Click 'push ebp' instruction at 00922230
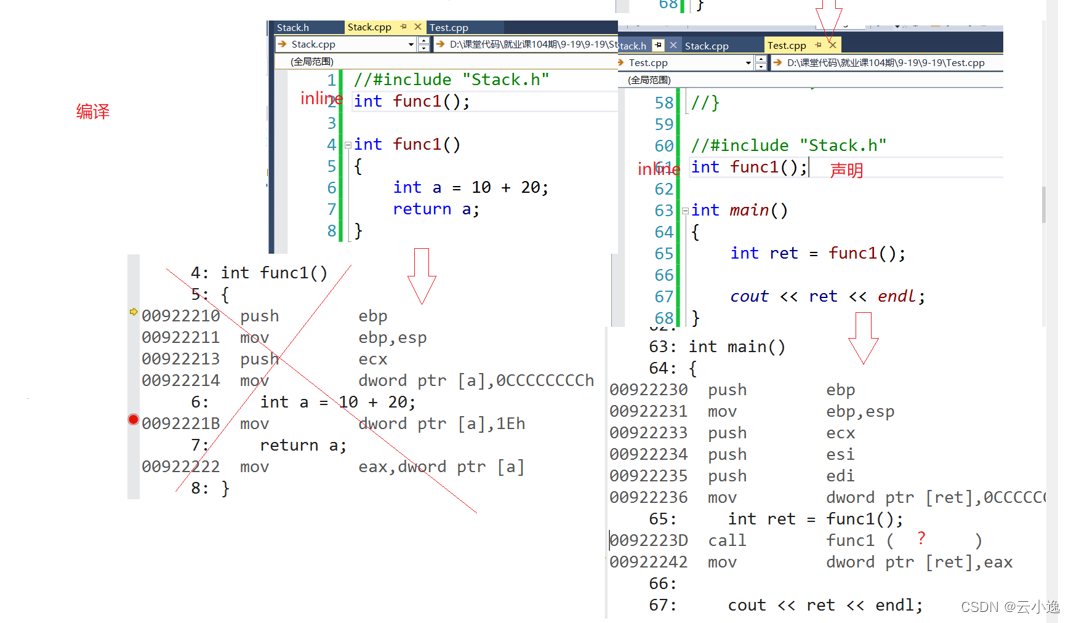Viewport: 1076px width, 623px height. pyautogui.click(x=733, y=390)
